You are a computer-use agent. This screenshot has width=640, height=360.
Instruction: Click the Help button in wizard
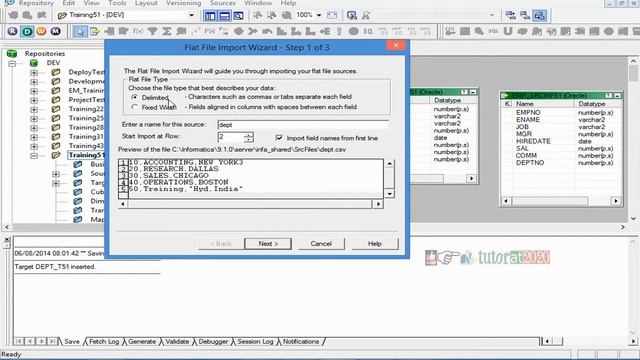pyautogui.click(x=375, y=244)
